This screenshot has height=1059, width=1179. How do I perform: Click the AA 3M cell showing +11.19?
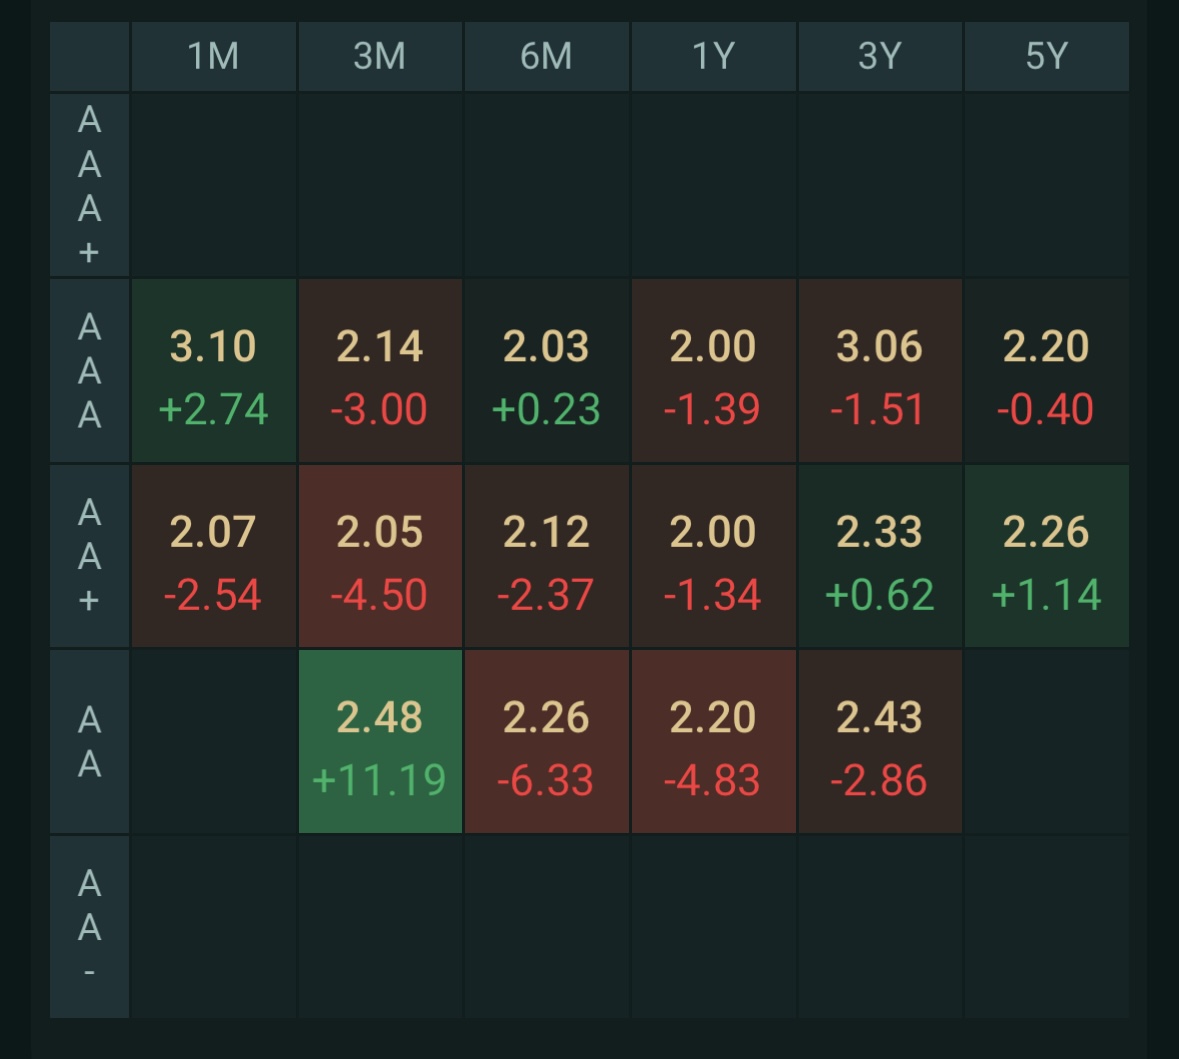380,742
